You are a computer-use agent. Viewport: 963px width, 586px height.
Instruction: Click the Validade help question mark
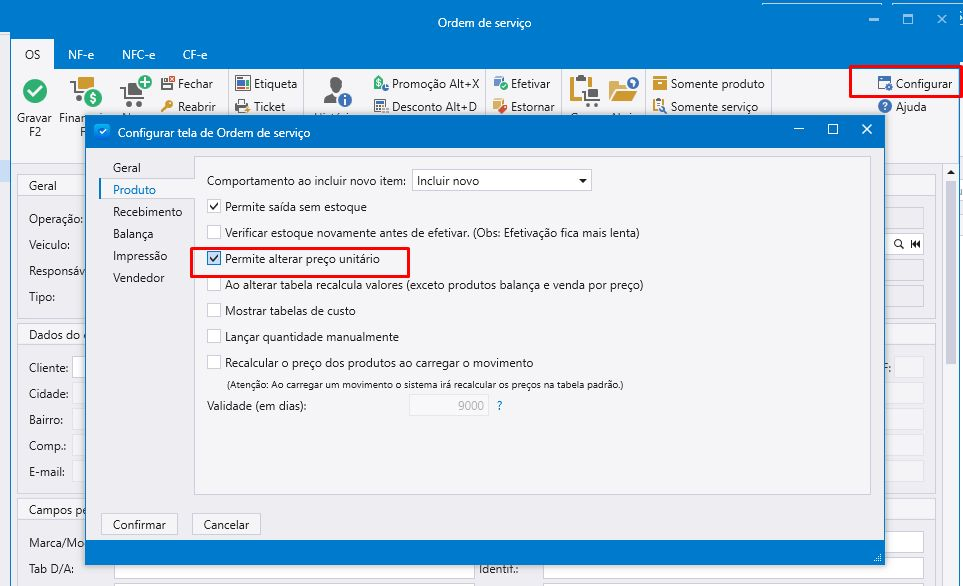click(499, 406)
